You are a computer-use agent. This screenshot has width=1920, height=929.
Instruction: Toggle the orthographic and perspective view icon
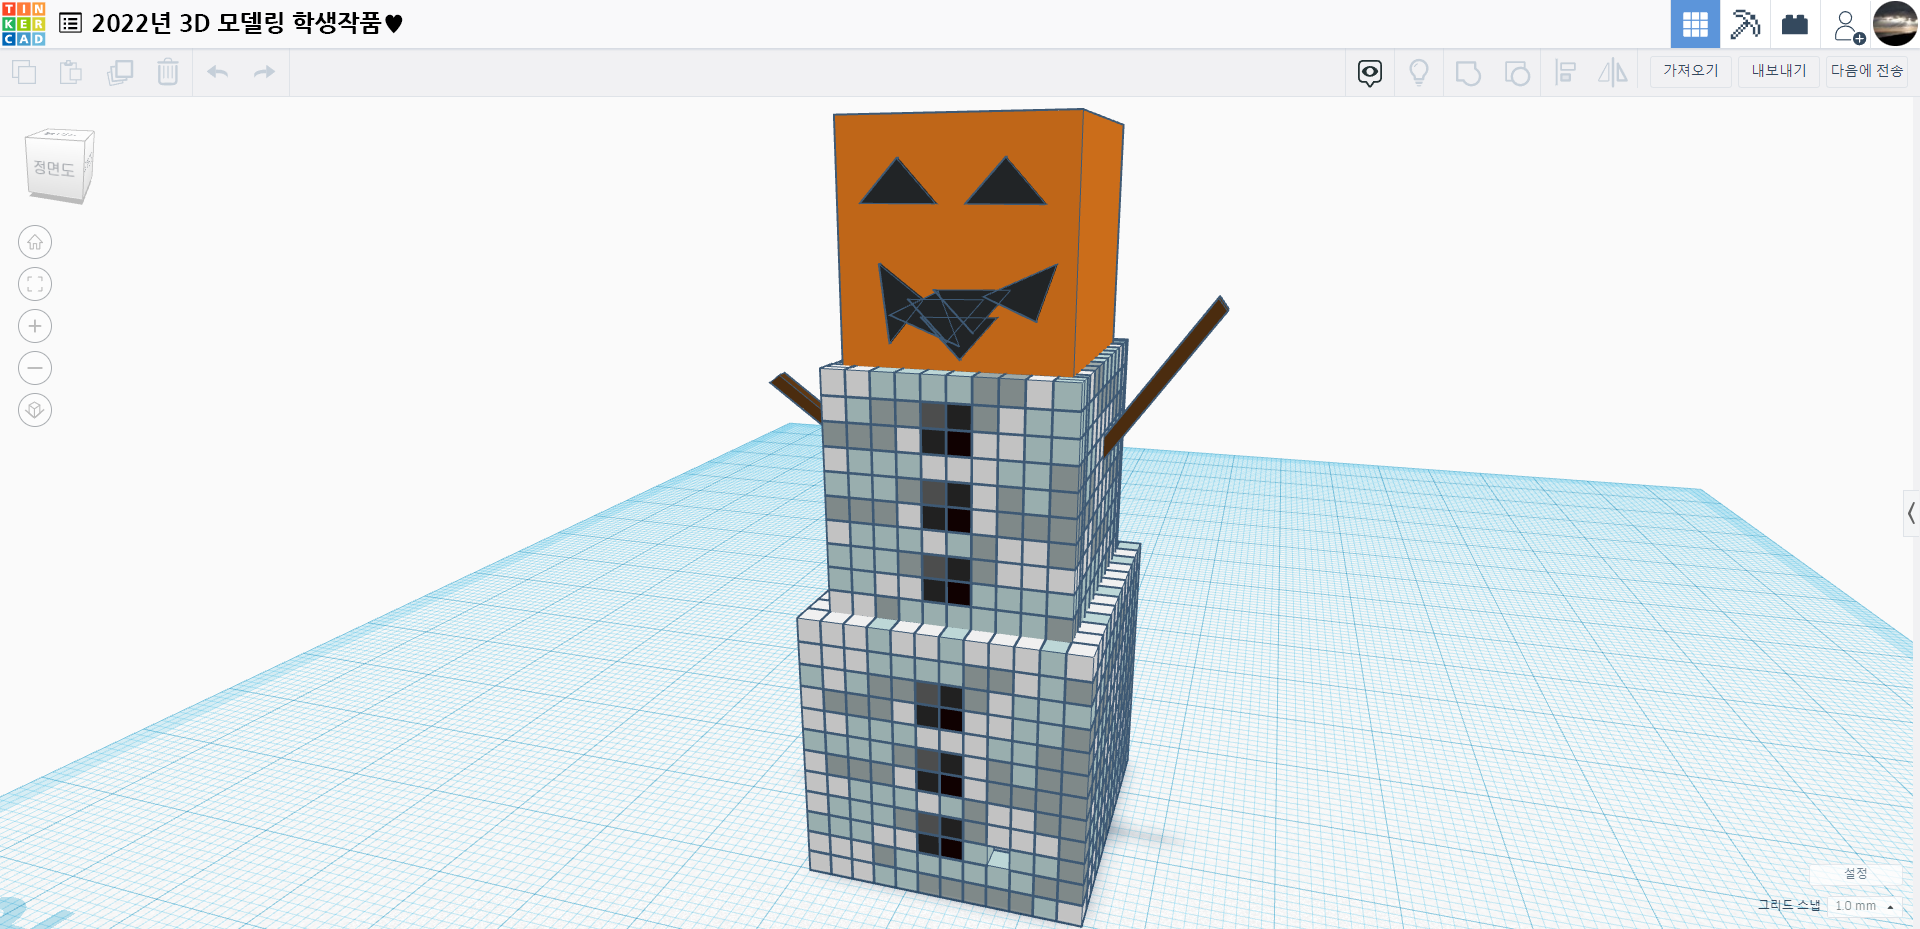tap(35, 410)
